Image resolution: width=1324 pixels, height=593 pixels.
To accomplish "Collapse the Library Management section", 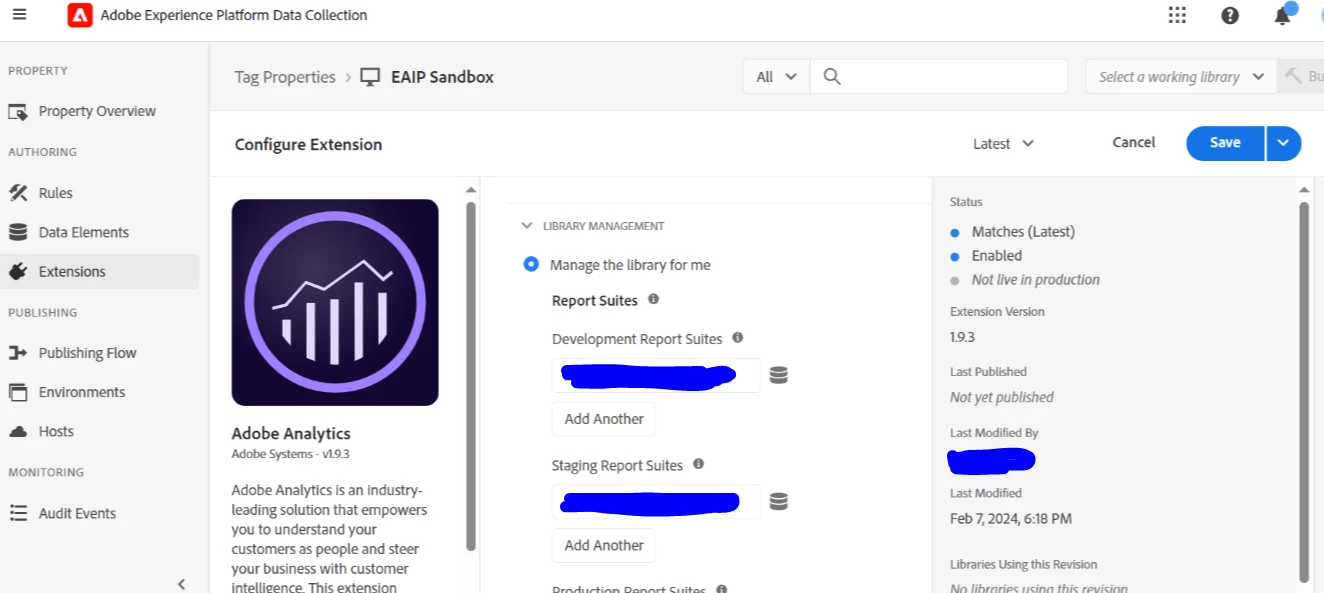I will pyautogui.click(x=527, y=226).
